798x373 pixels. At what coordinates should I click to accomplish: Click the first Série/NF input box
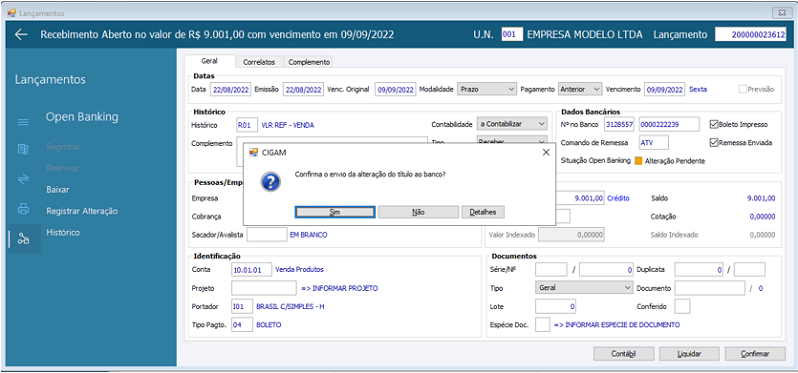pos(551,270)
